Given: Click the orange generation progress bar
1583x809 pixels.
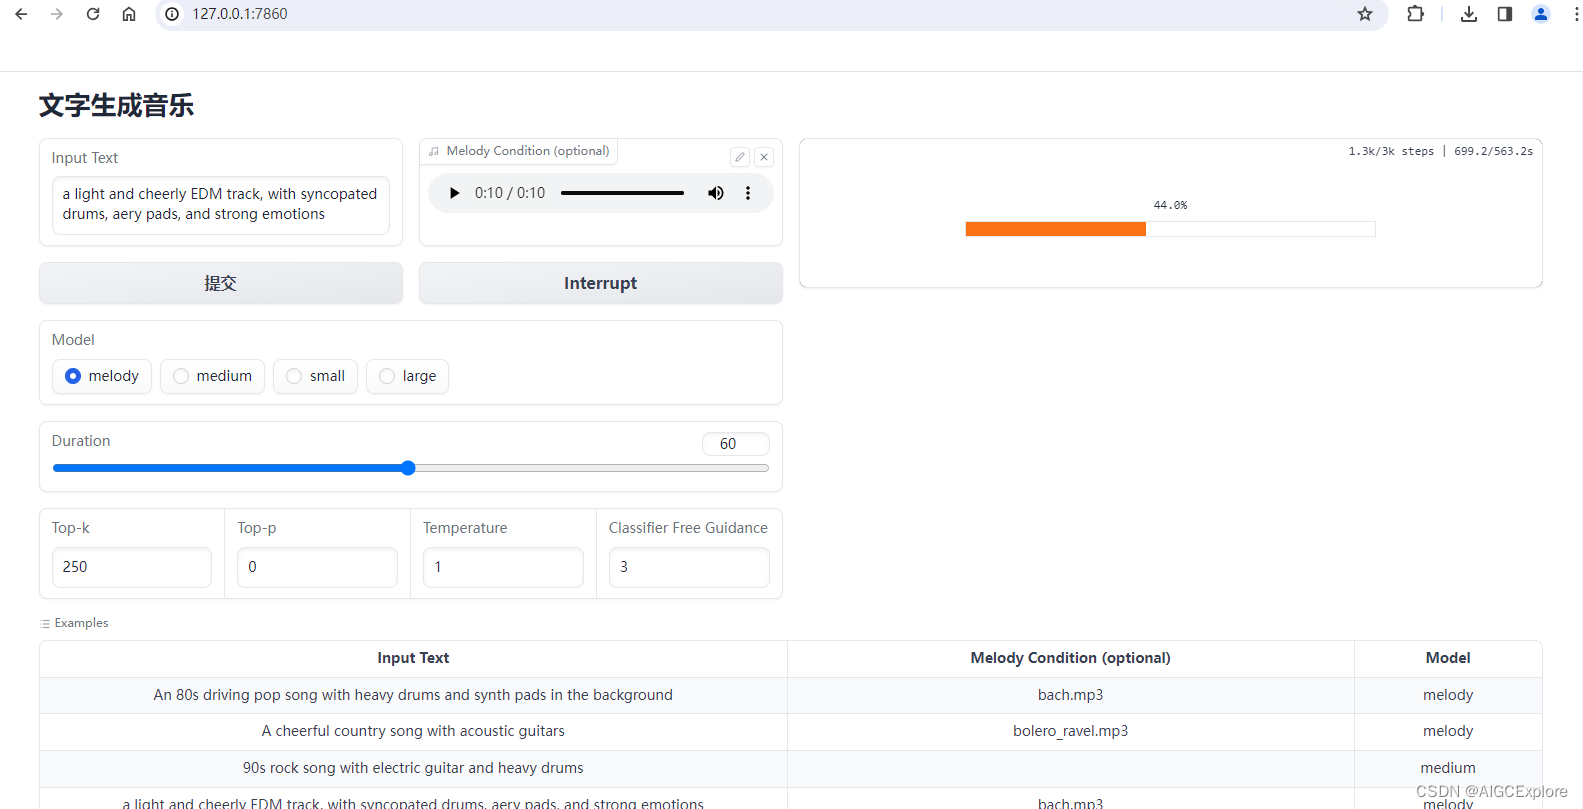Looking at the screenshot, I should pos(1056,229).
